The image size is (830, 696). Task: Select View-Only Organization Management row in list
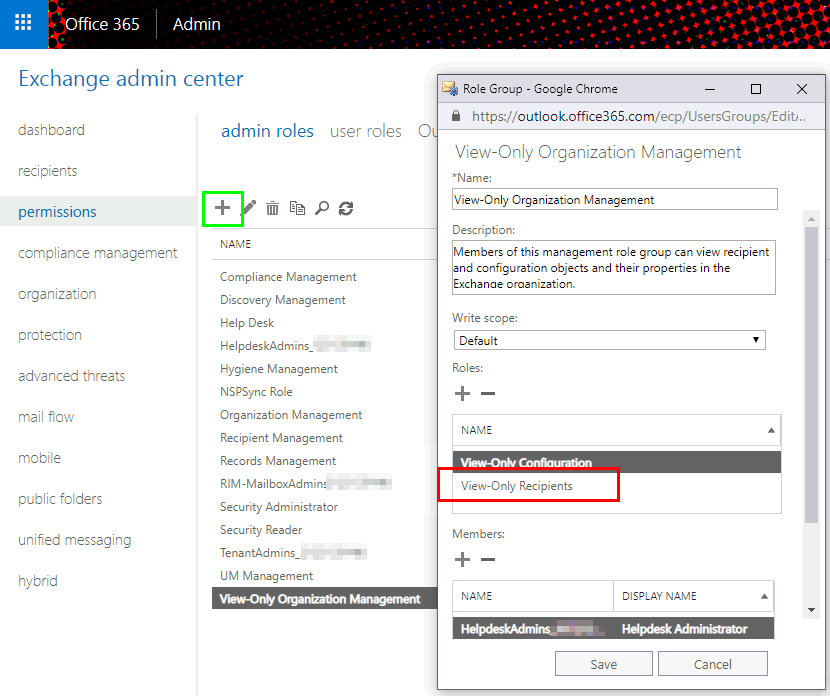[324, 599]
